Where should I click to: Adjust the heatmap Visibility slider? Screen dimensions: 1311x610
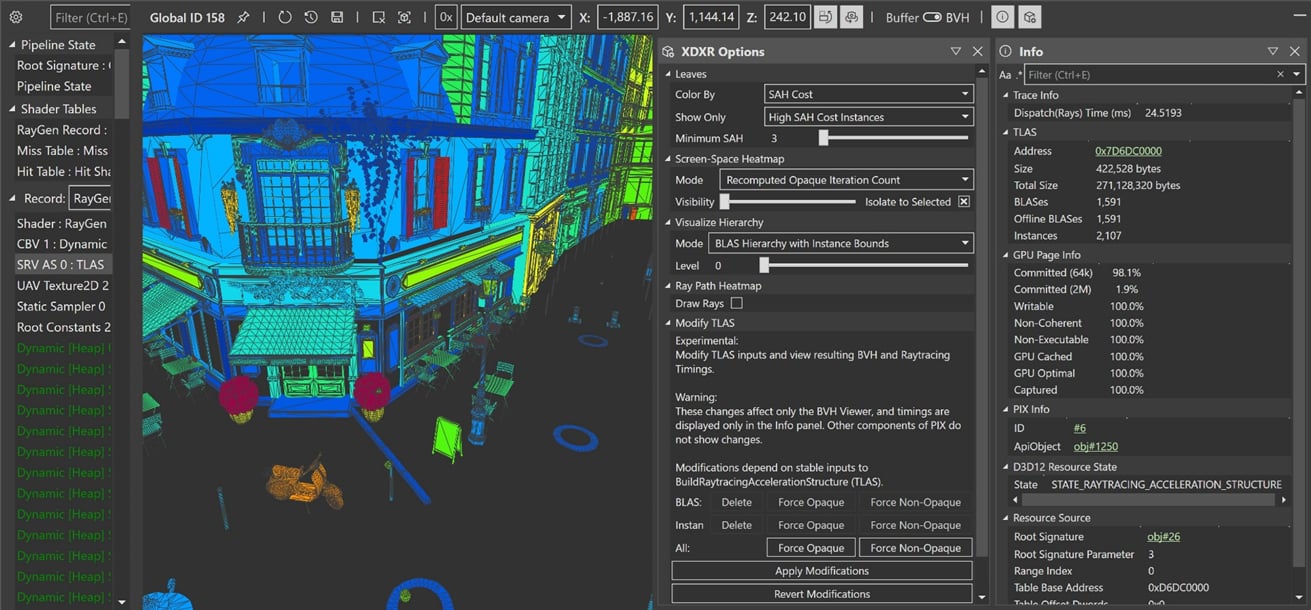(724, 201)
